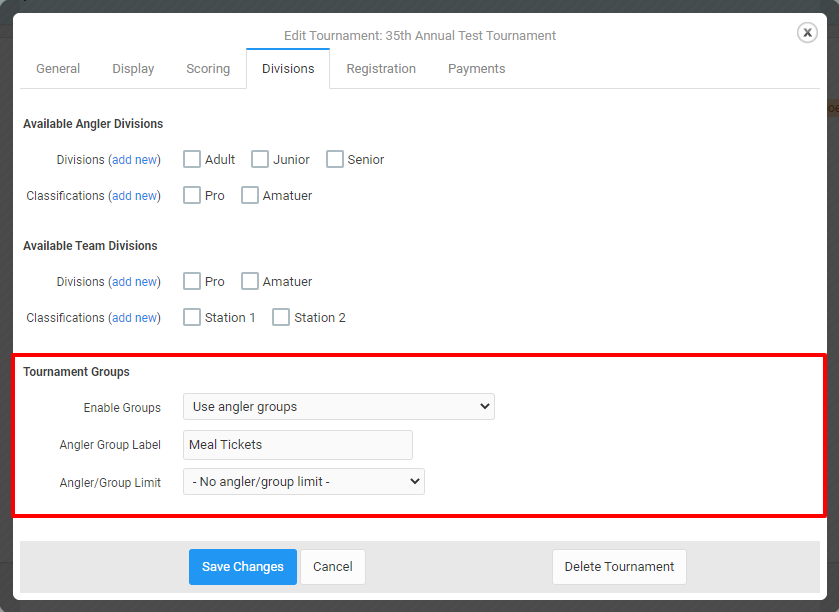Image resolution: width=839 pixels, height=612 pixels.
Task: Check Amatuer under angler Classifications
Action: pos(250,195)
